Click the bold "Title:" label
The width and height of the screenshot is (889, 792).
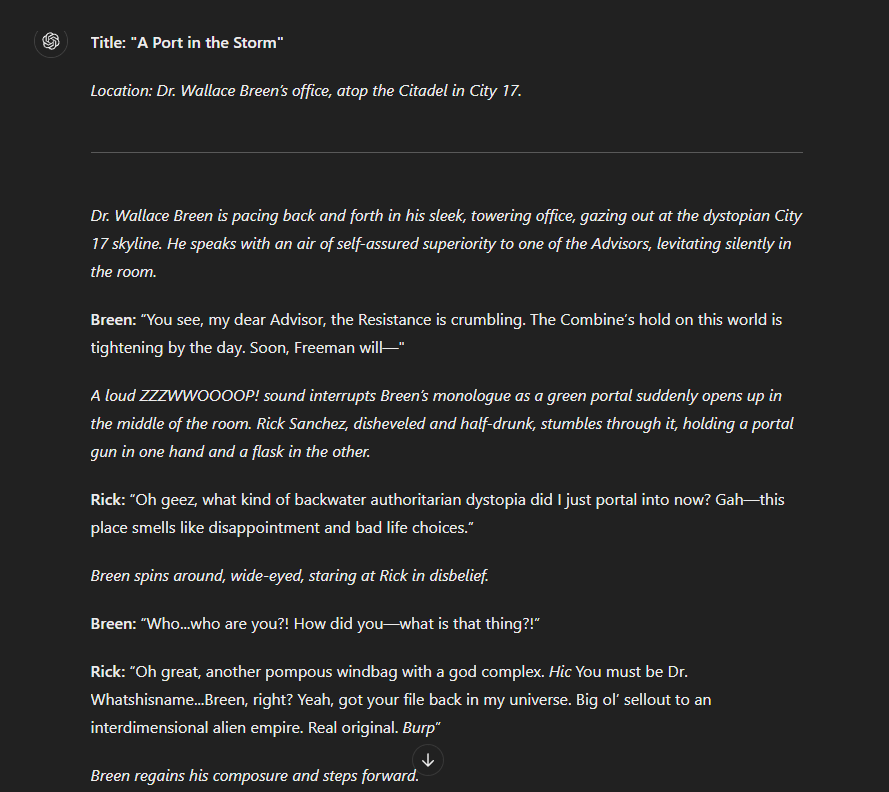point(108,42)
